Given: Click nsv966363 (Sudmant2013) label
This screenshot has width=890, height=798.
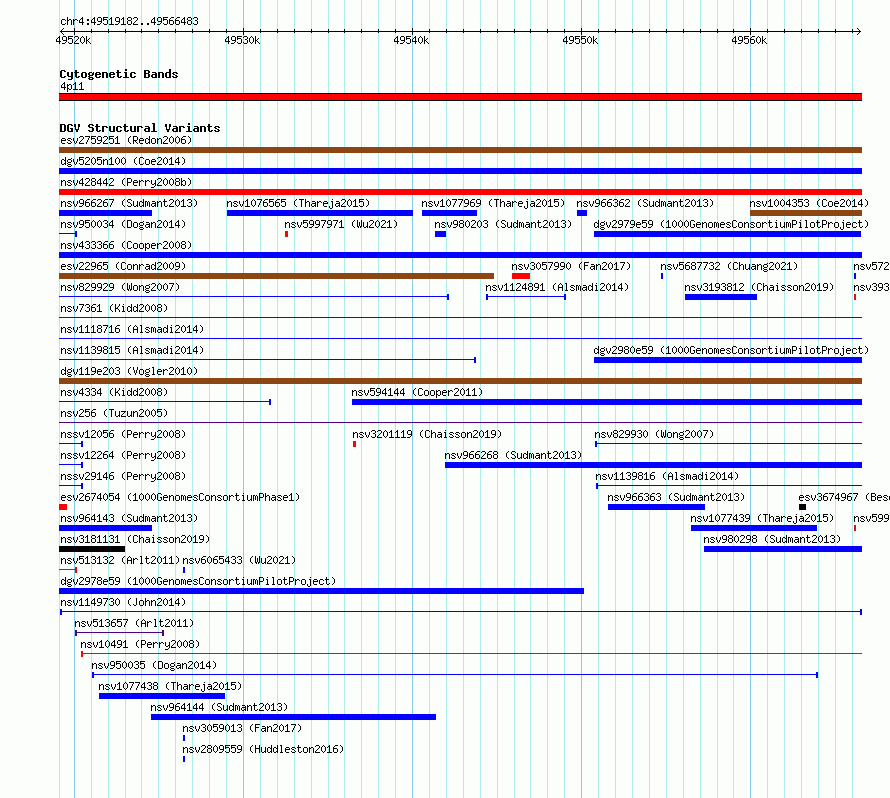Looking at the screenshot, I should coord(676,497).
